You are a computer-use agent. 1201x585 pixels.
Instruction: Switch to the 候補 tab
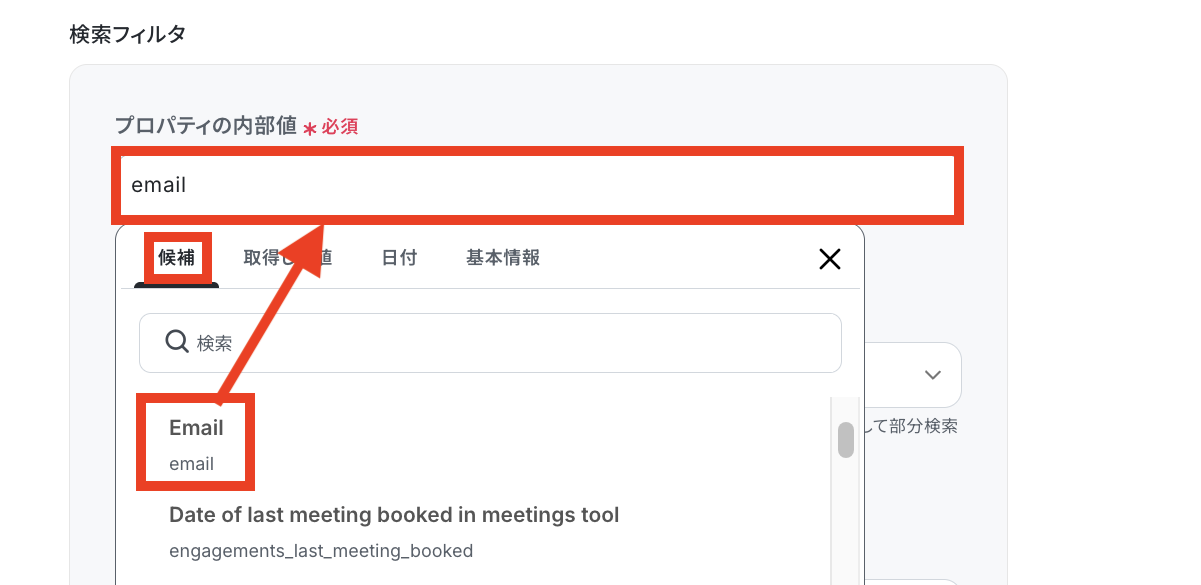(x=177, y=258)
